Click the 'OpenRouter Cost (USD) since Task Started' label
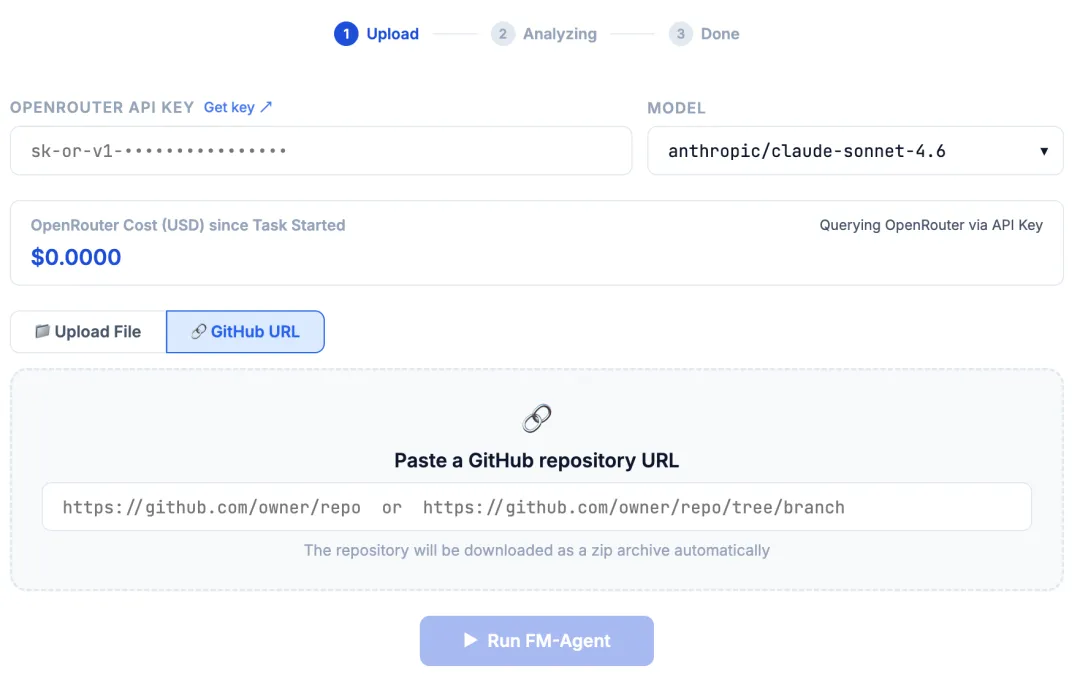 tap(188, 225)
